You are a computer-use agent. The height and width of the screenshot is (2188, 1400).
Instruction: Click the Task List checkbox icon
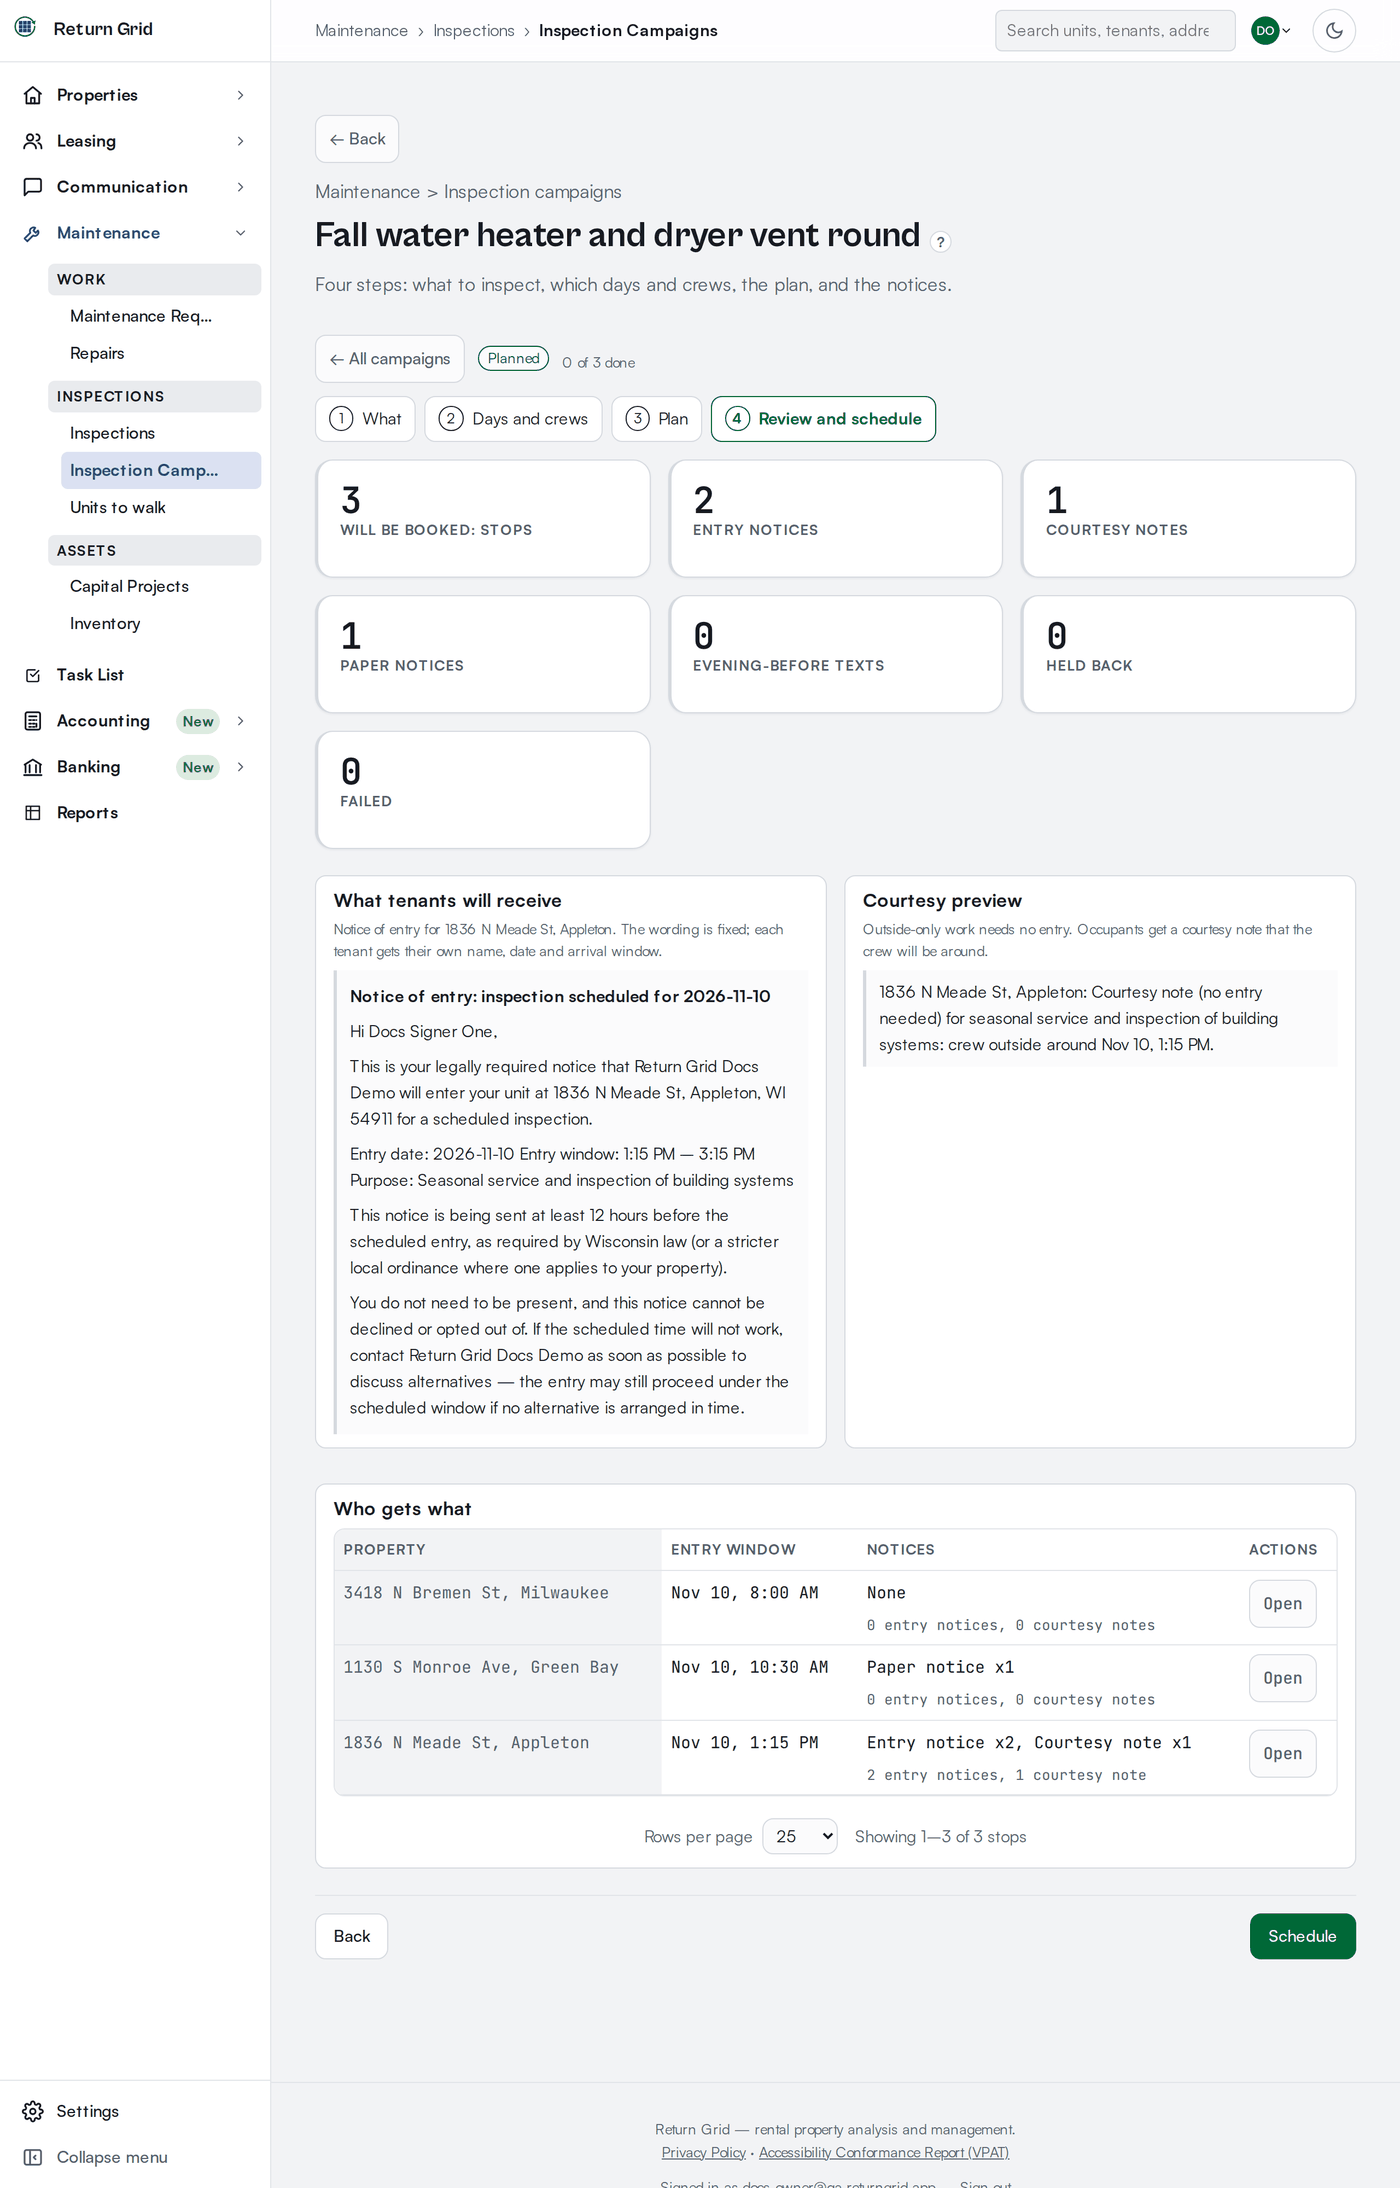[x=33, y=675]
